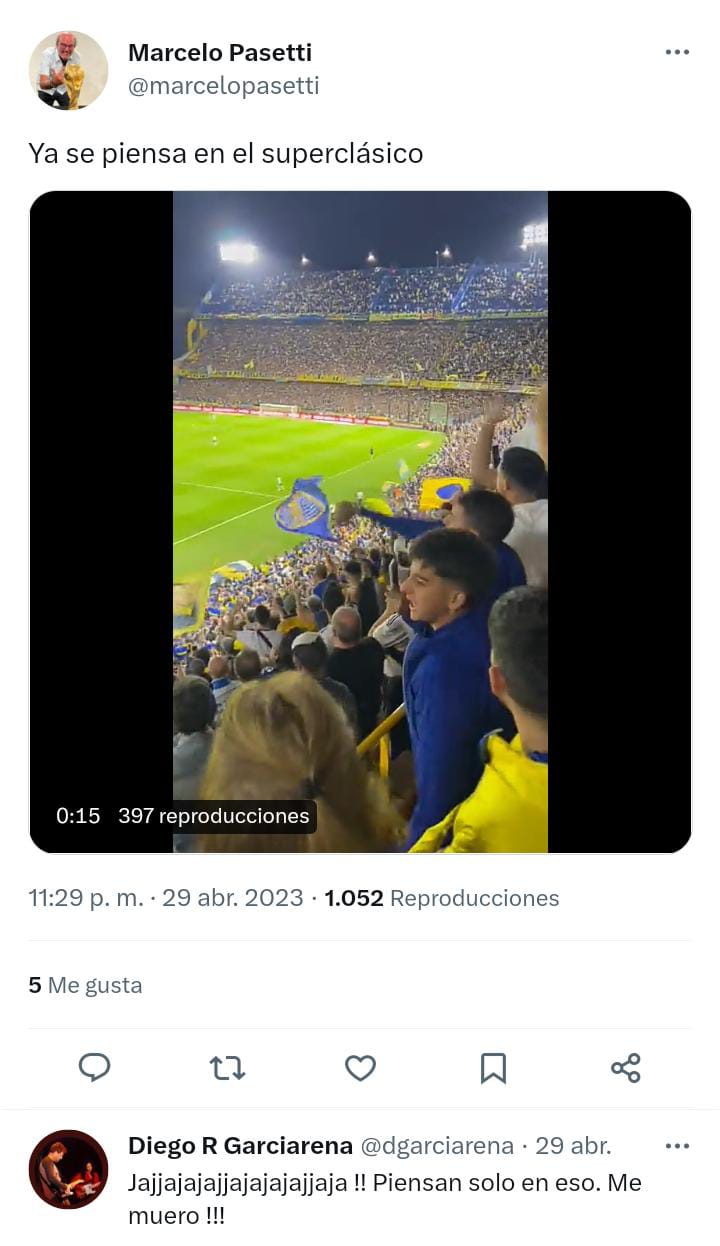The width and height of the screenshot is (720, 1246).
Task: Open the @dgarciarena handle link
Action: click(x=437, y=1146)
